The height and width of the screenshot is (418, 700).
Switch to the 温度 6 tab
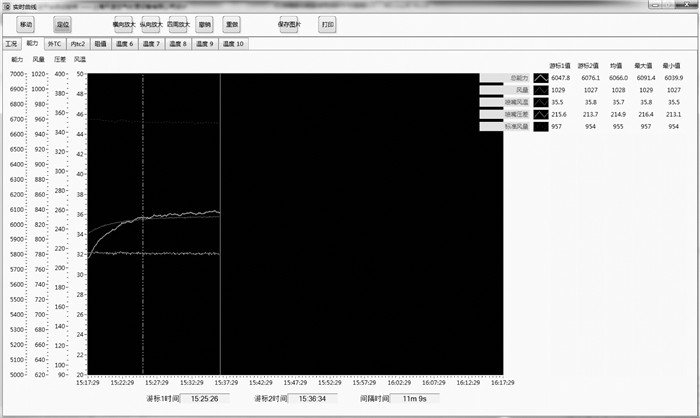125,44
